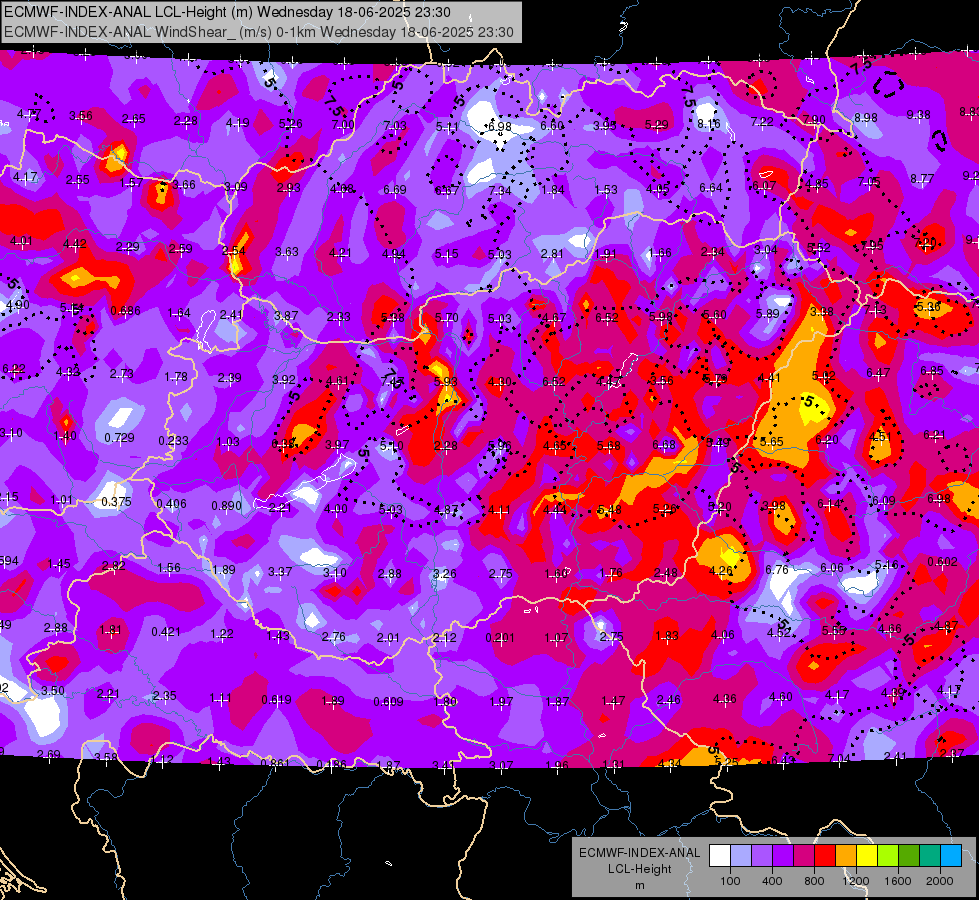Click the wind shear value 0.406
Screen dimensions: 979x900
coord(171,503)
